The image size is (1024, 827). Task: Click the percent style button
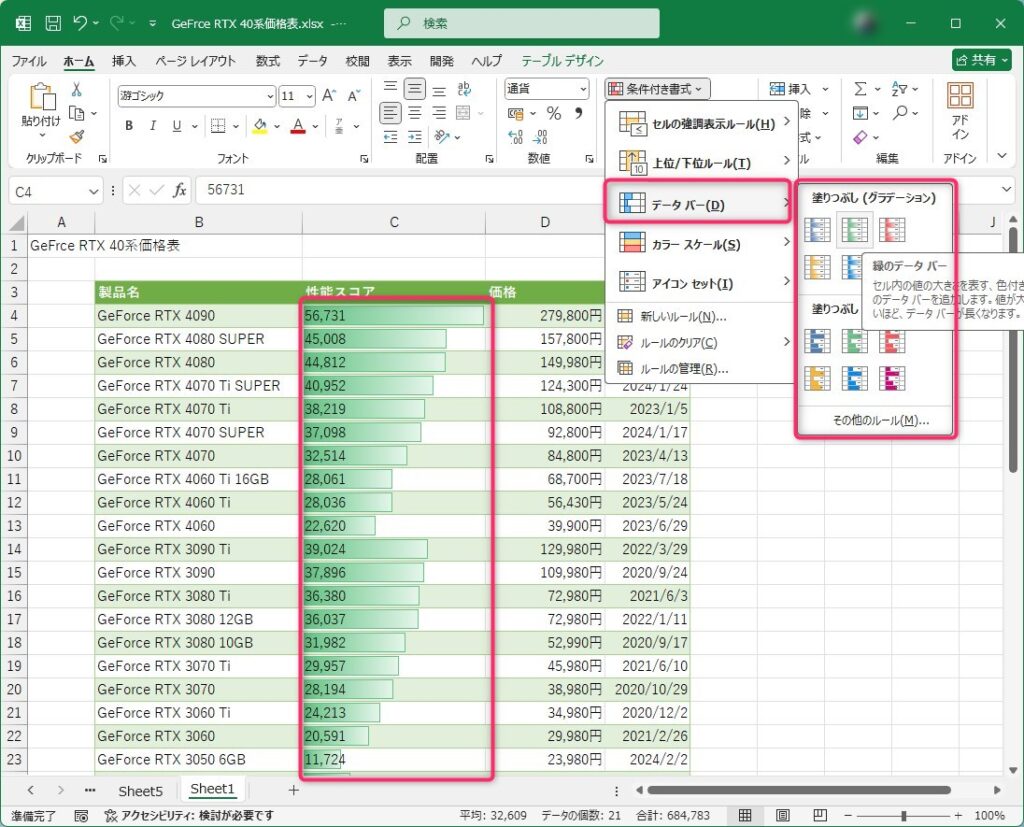pyautogui.click(x=553, y=114)
